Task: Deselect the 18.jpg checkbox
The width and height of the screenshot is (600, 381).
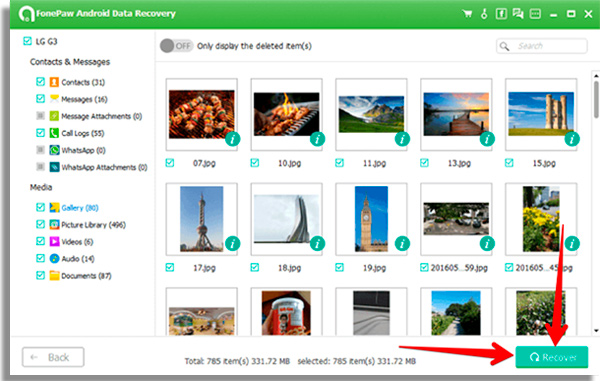Action: [x=254, y=267]
